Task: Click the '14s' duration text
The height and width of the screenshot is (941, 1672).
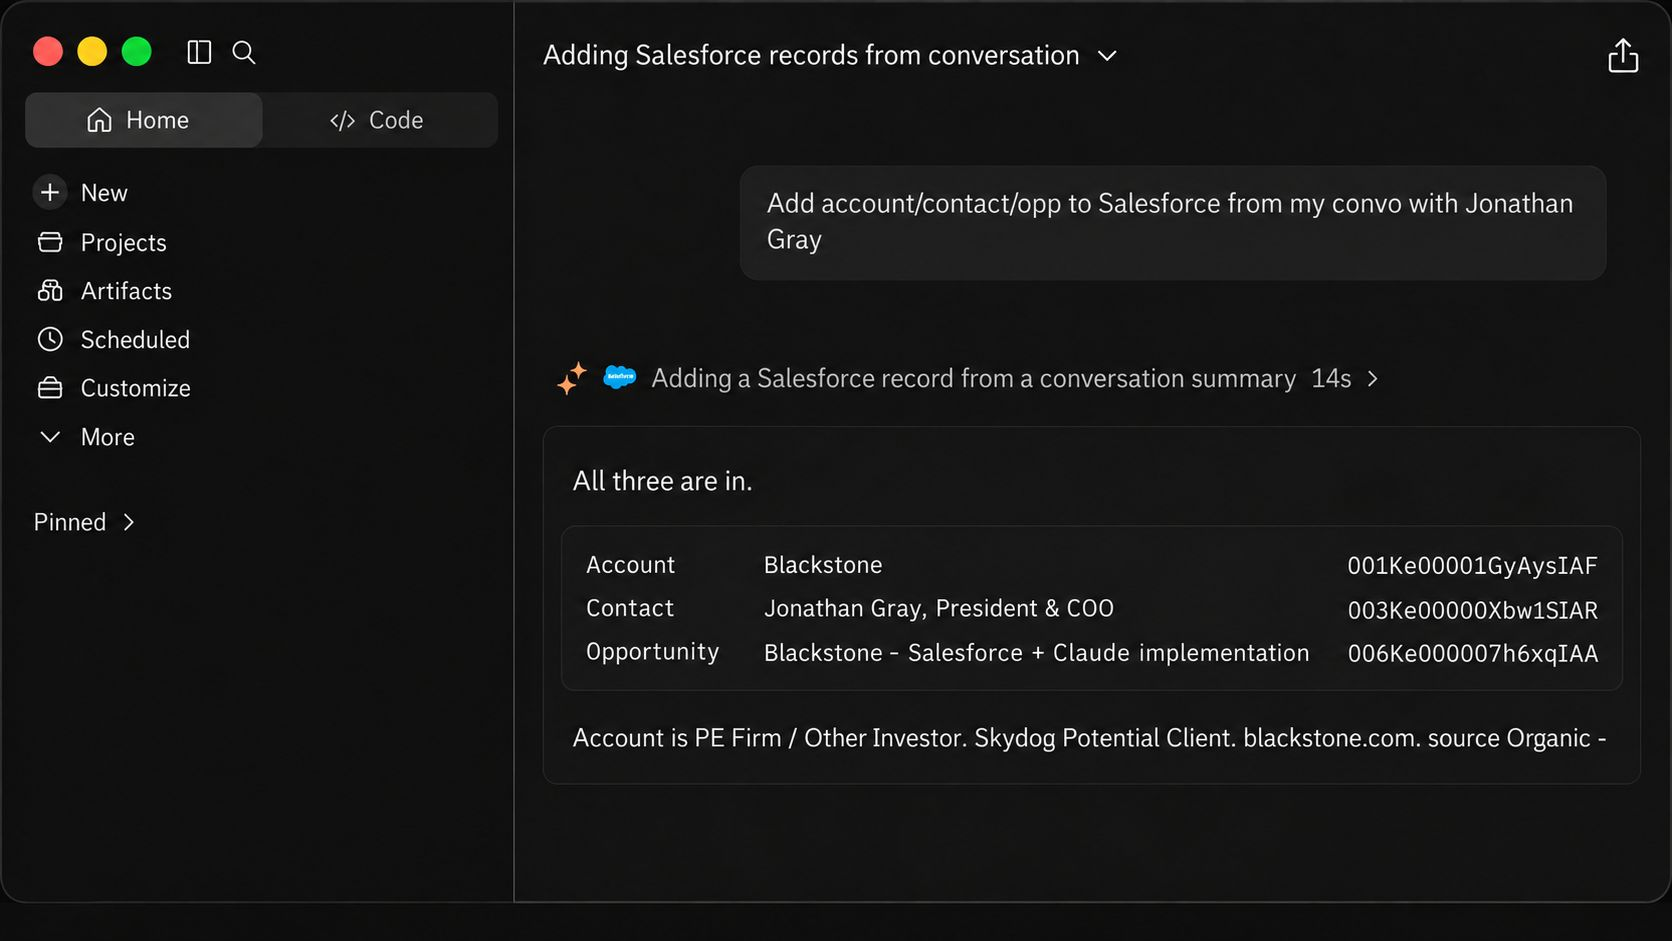Action: pyautogui.click(x=1331, y=379)
